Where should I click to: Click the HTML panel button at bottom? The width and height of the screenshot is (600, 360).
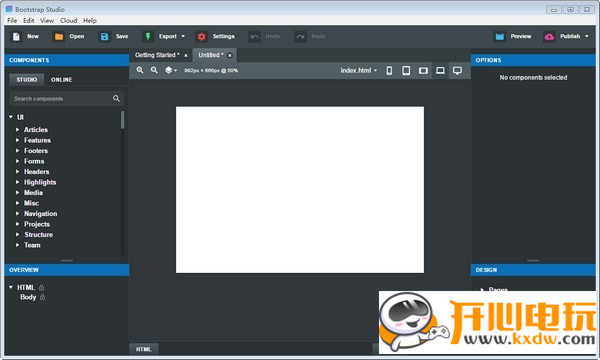click(143, 349)
